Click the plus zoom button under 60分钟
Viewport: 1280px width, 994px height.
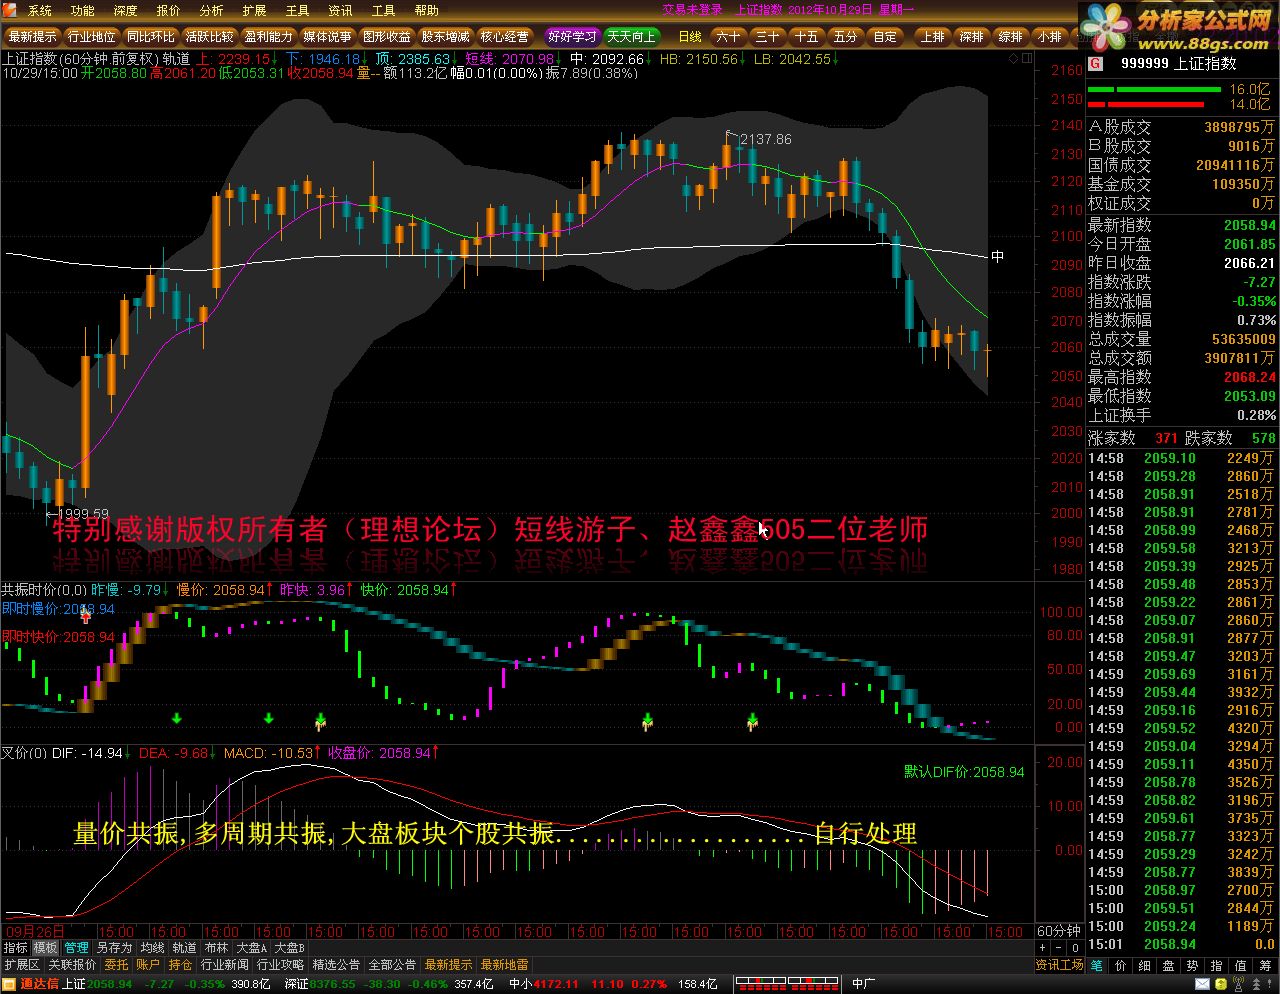[x=1042, y=948]
